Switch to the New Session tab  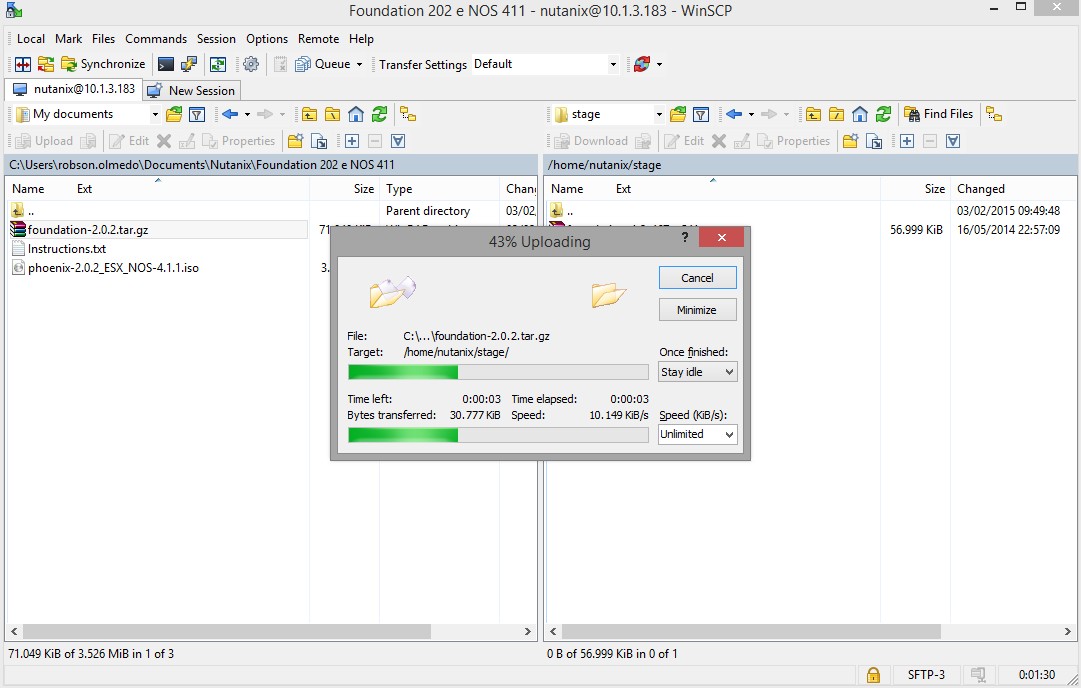coord(192,90)
